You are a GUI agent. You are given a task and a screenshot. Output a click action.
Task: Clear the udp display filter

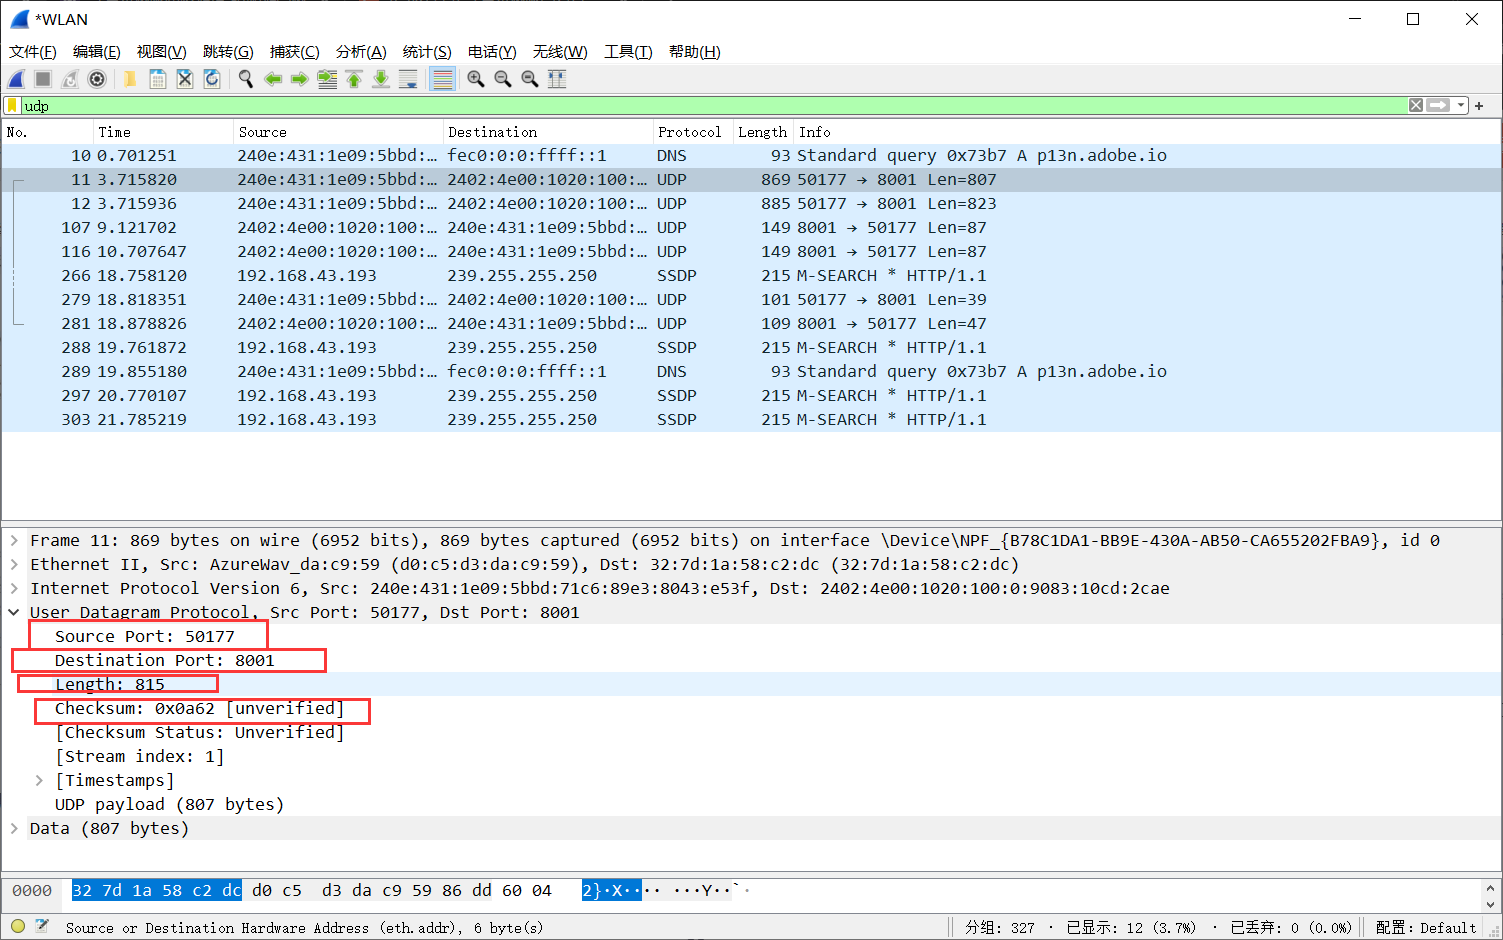point(1416,105)
